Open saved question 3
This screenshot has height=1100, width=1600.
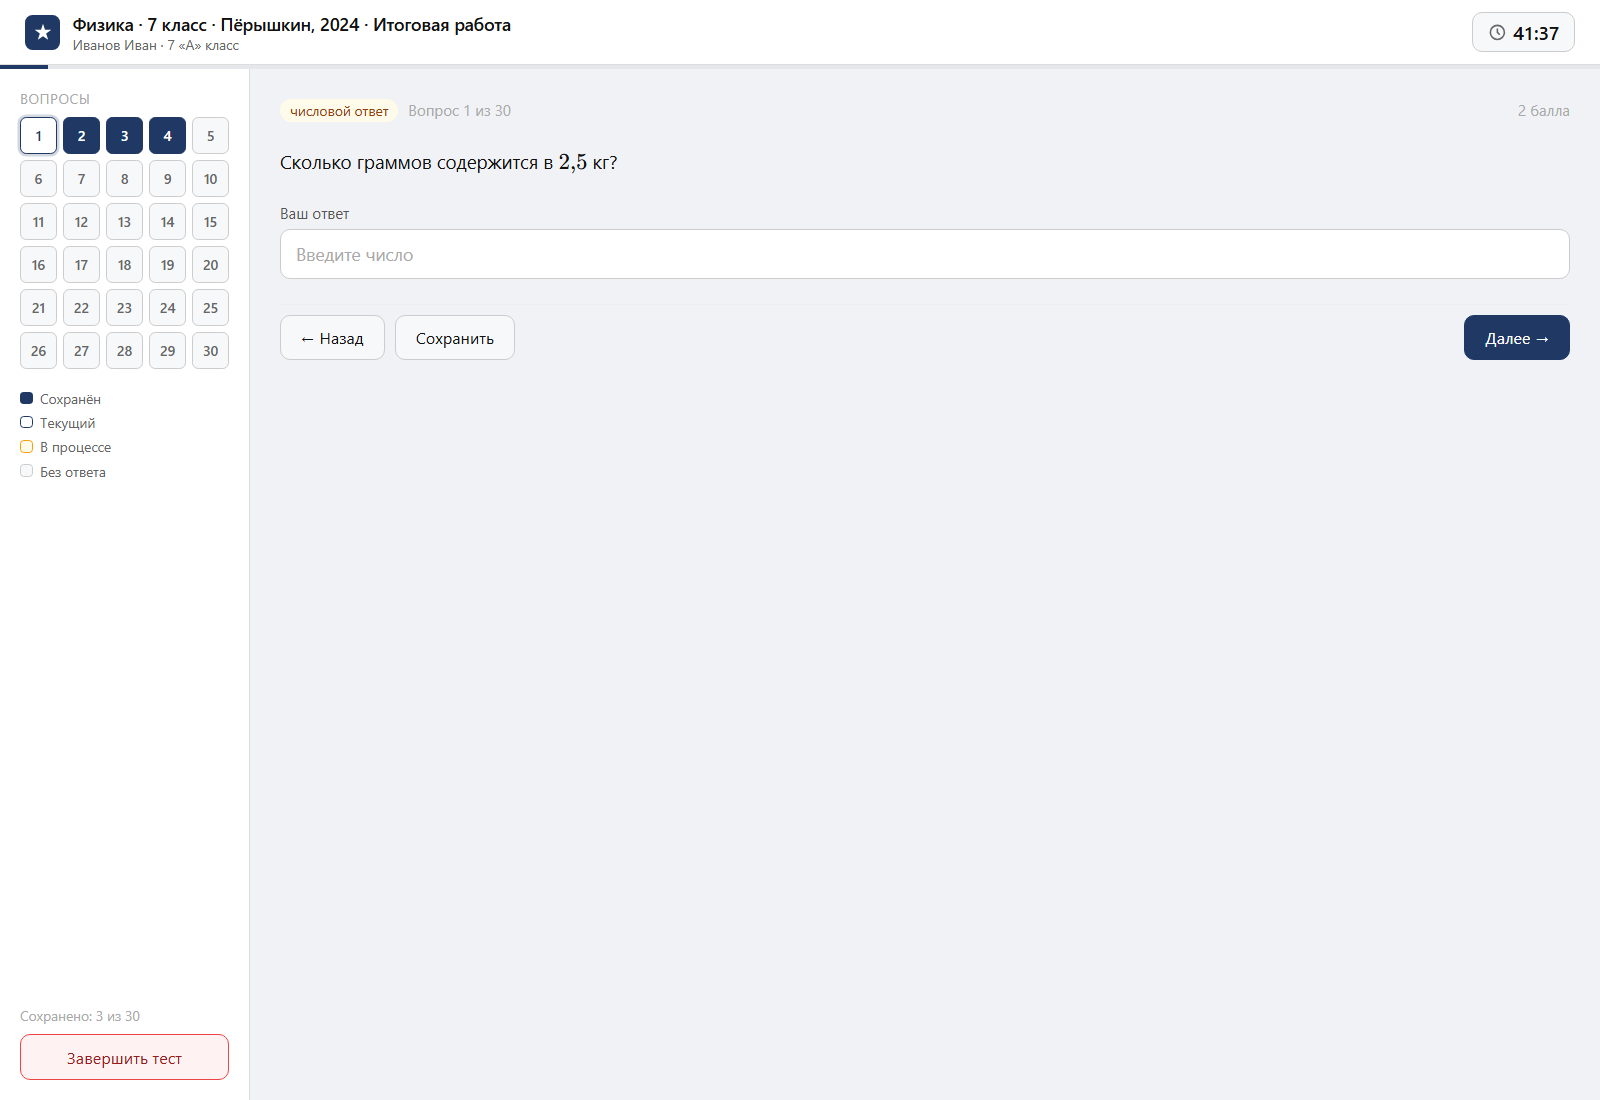pos(124,136)
